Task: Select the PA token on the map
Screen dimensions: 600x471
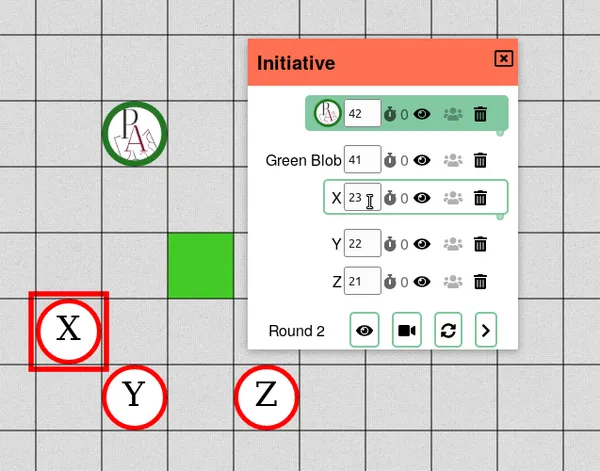Action: pos(135,134)
